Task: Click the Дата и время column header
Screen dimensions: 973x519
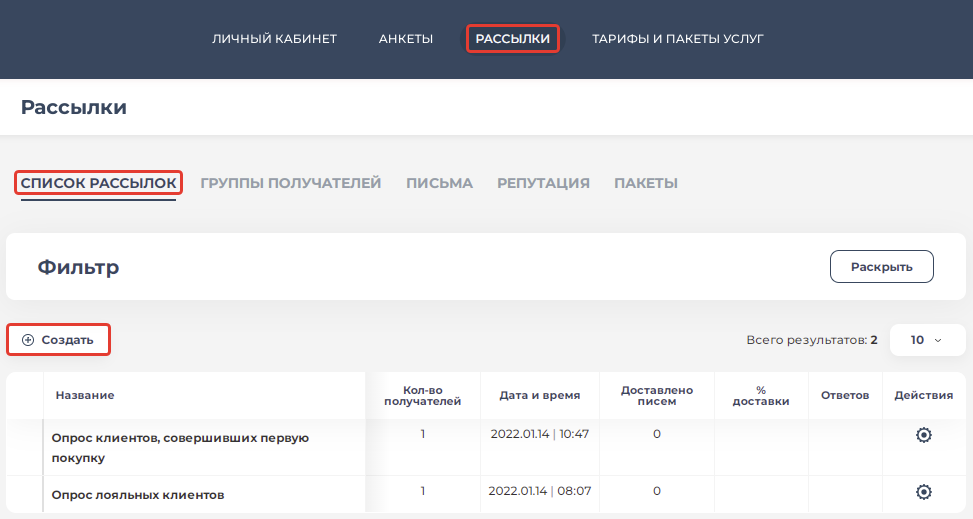Action: click(540, 395)
